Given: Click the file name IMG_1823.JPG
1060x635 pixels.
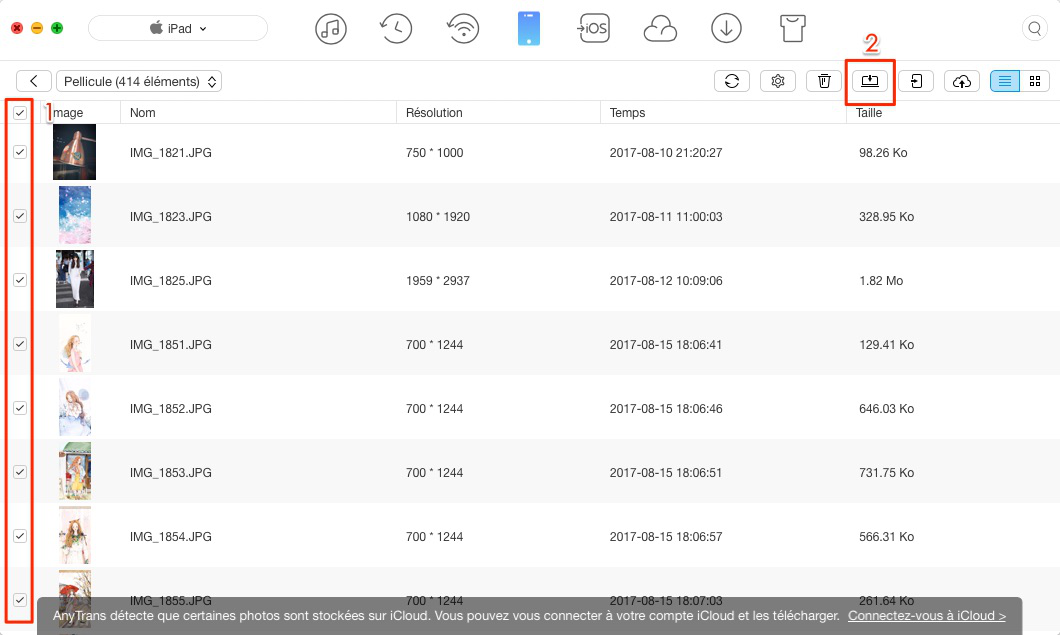Looking at the screenshot, I should [x=170, y=216].
